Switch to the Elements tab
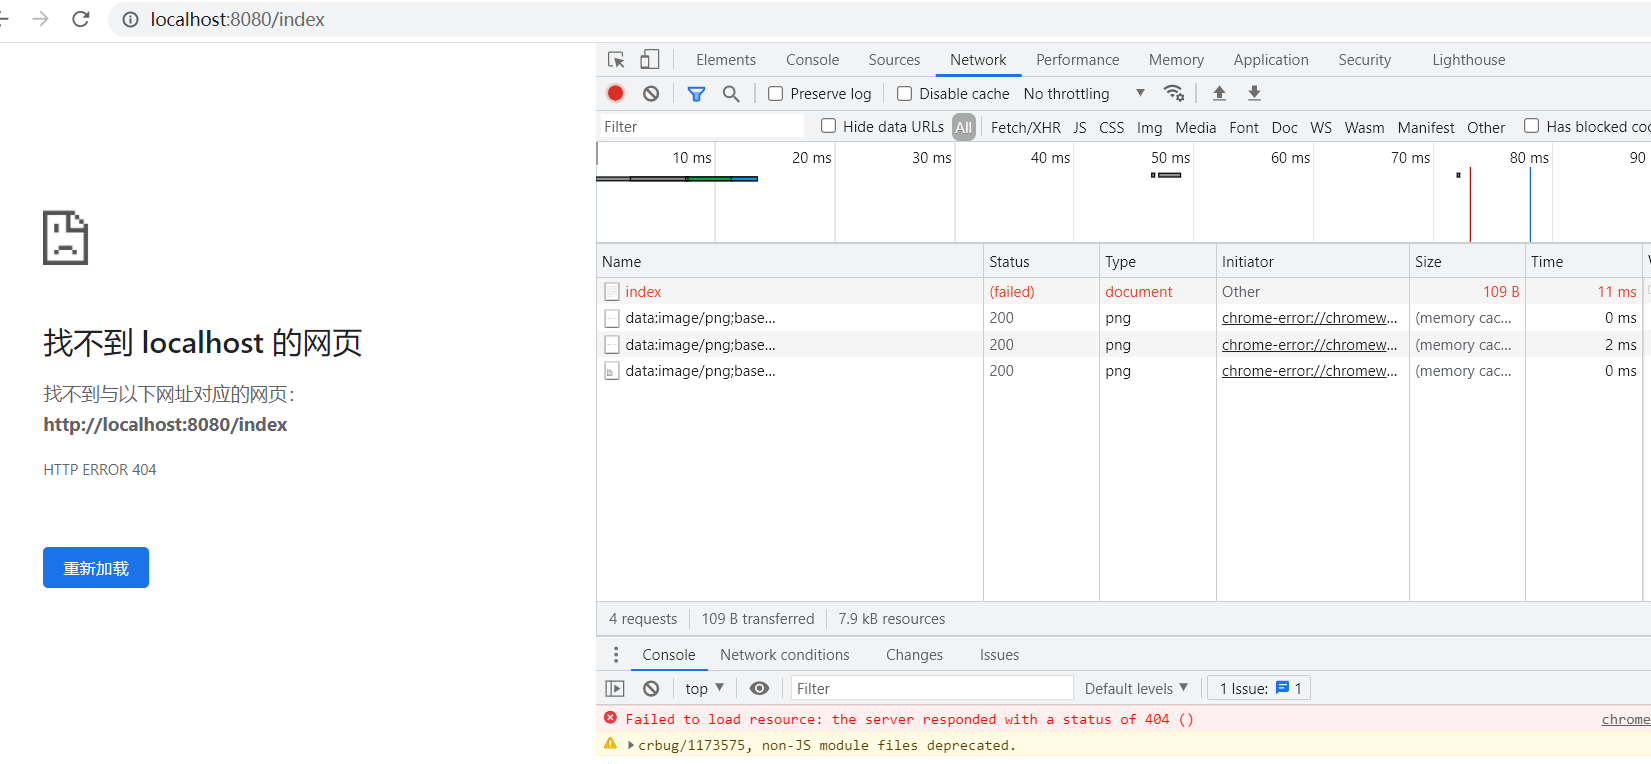 (x=726, y=60)
